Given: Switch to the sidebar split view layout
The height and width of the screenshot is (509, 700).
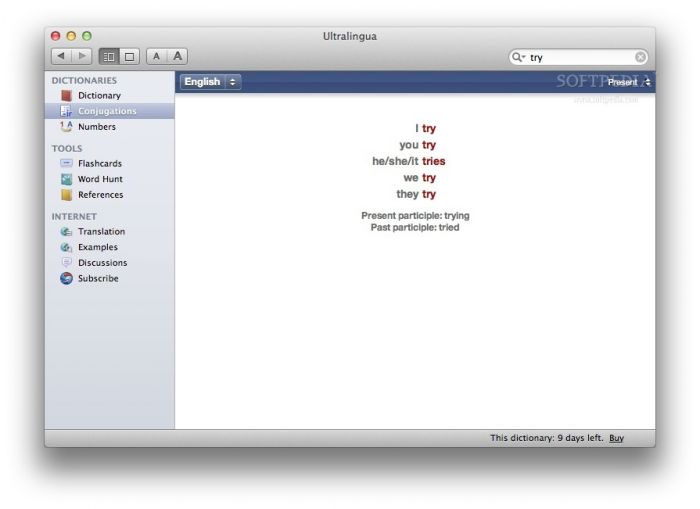Looking at the screenshot, I should point(109,57).
